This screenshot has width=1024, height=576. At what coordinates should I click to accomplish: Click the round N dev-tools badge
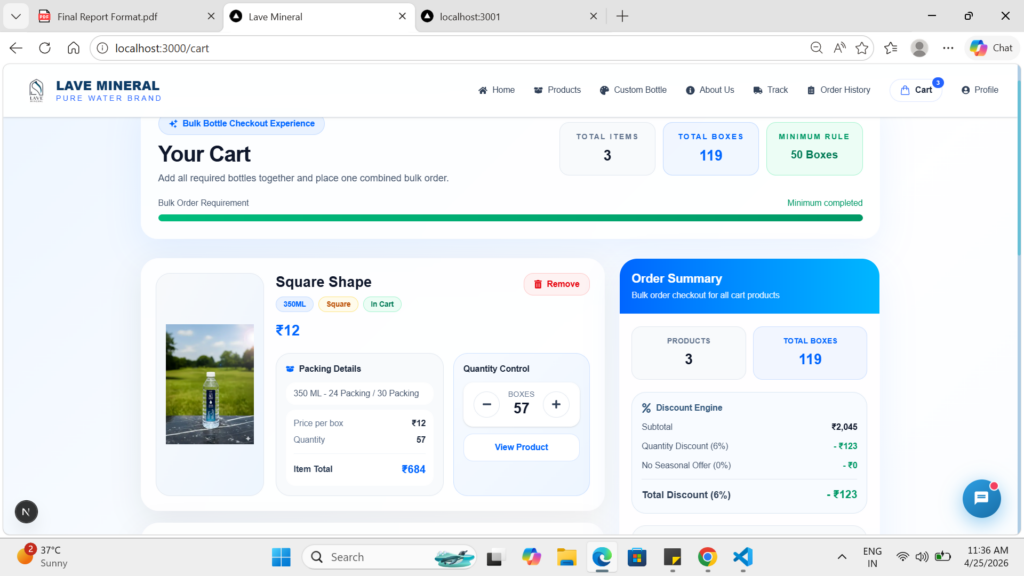(26, 511)
